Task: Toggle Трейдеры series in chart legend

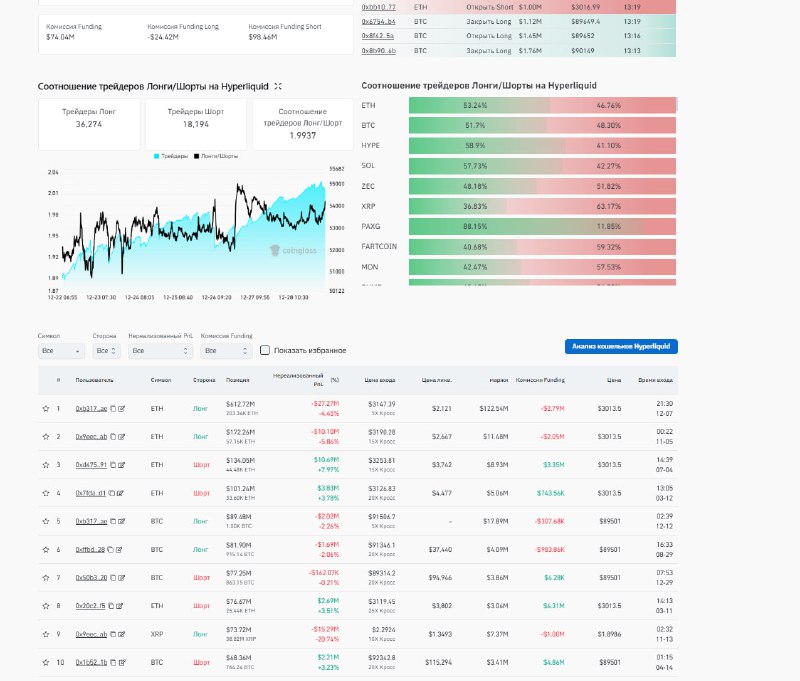Action: coord(170,156)
